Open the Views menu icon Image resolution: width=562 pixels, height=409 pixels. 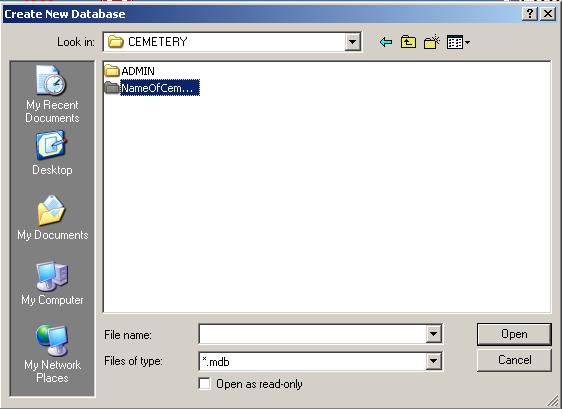[x=458, y=42]
